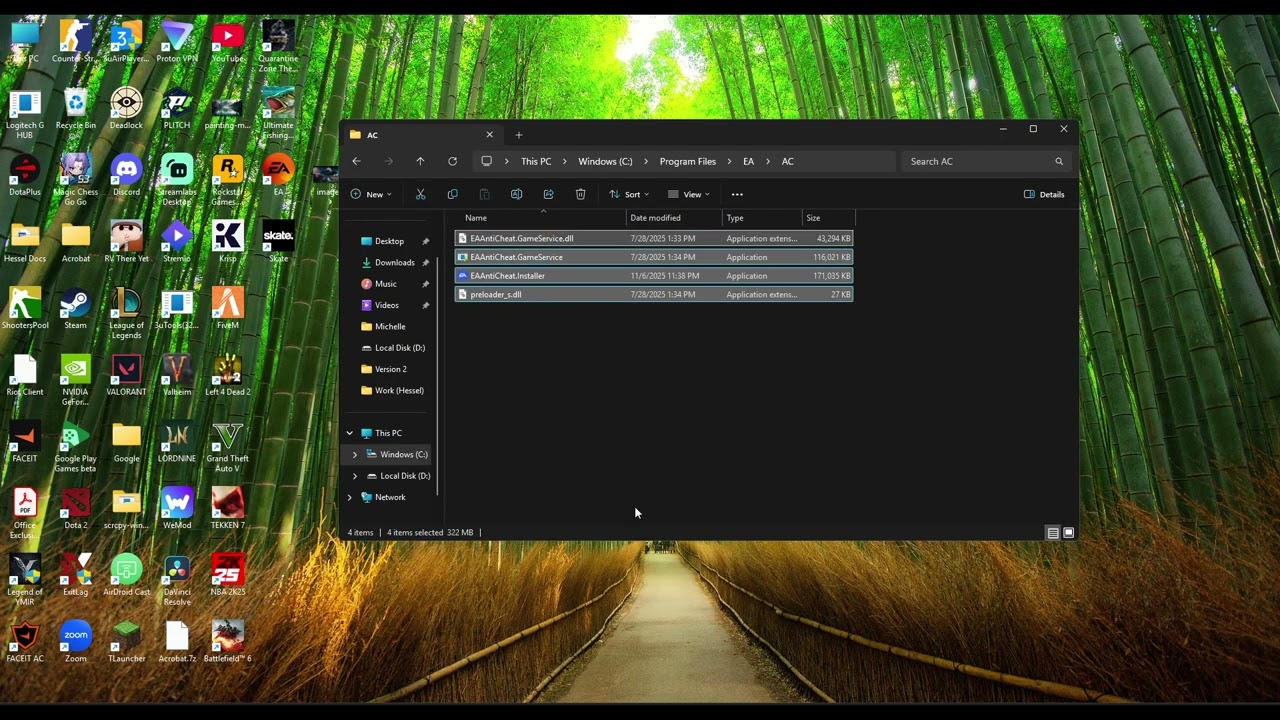Sort by the Type column header
The width and height of the screenshot is (1280, 720).
tap(762, 218)
